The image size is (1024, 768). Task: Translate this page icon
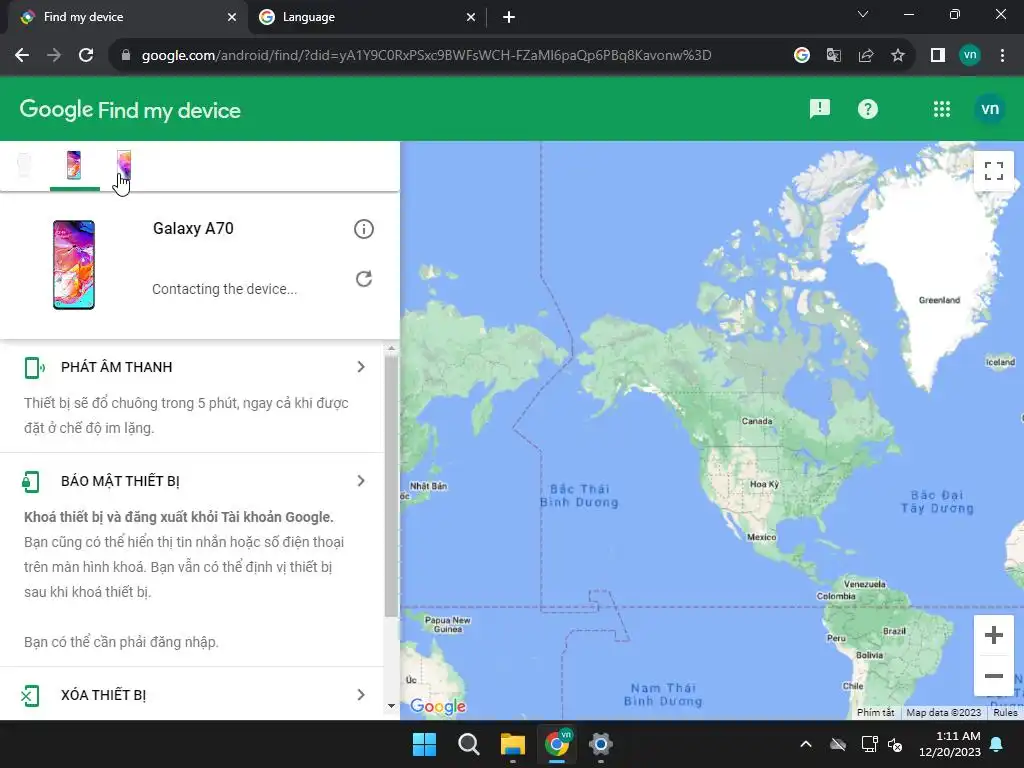click(834, 55)
